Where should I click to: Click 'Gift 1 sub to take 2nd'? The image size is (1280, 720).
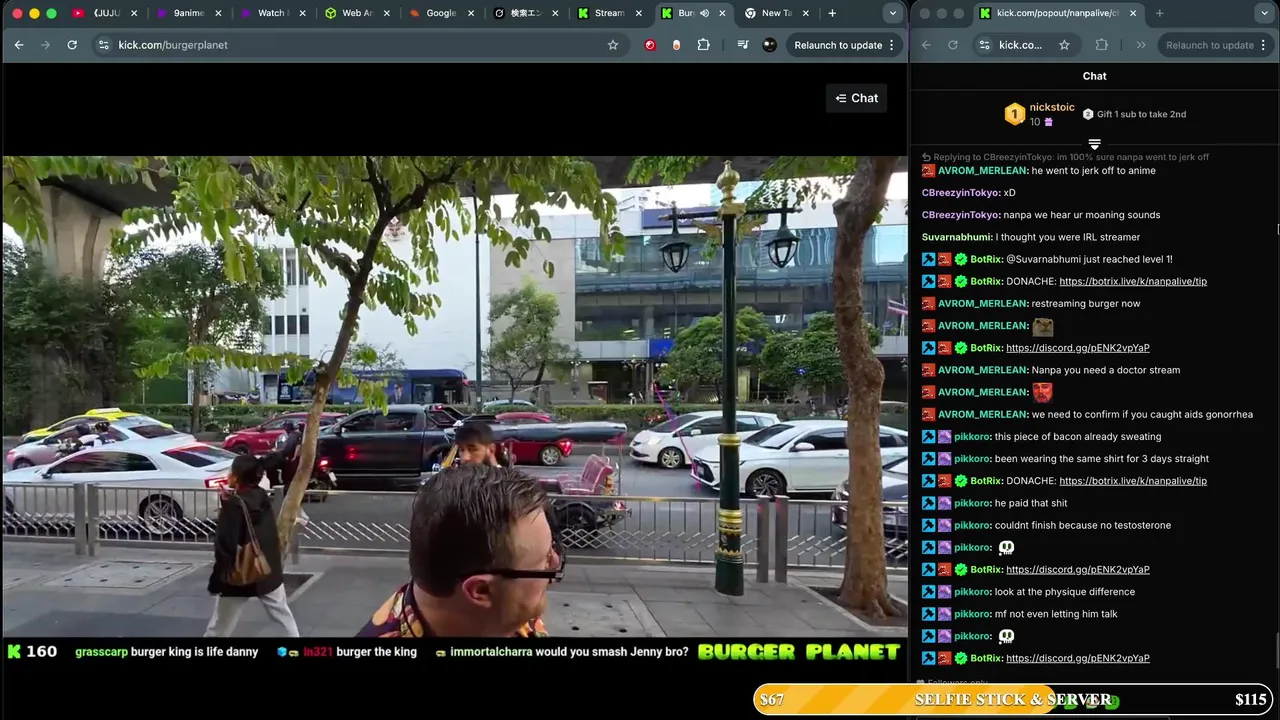pos(1141,114)
